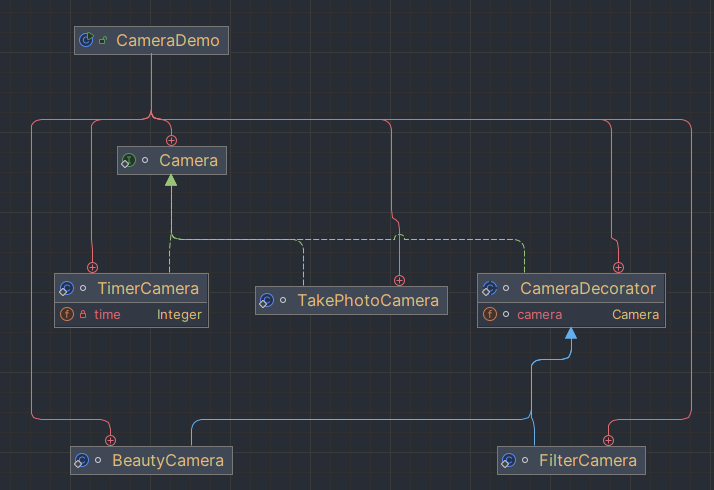
Task: Click the Camera type label in CameraDecorator
Action: 636,315
